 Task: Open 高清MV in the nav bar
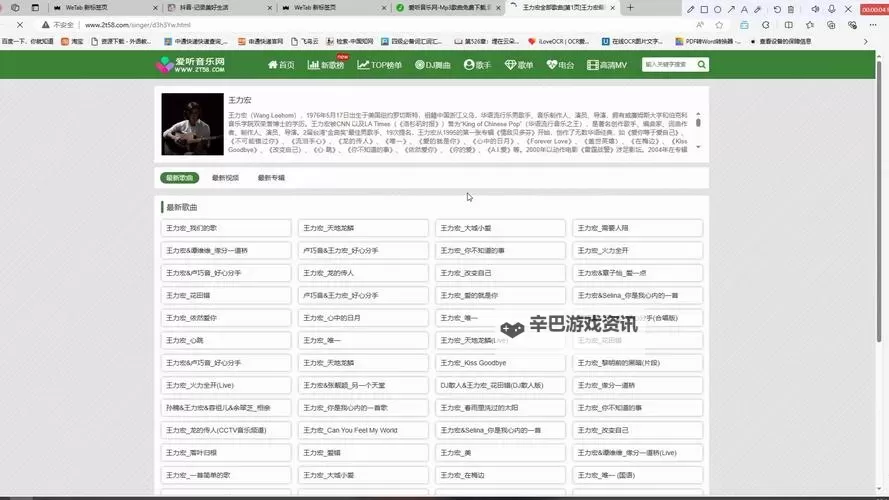(x=607, y=65)
